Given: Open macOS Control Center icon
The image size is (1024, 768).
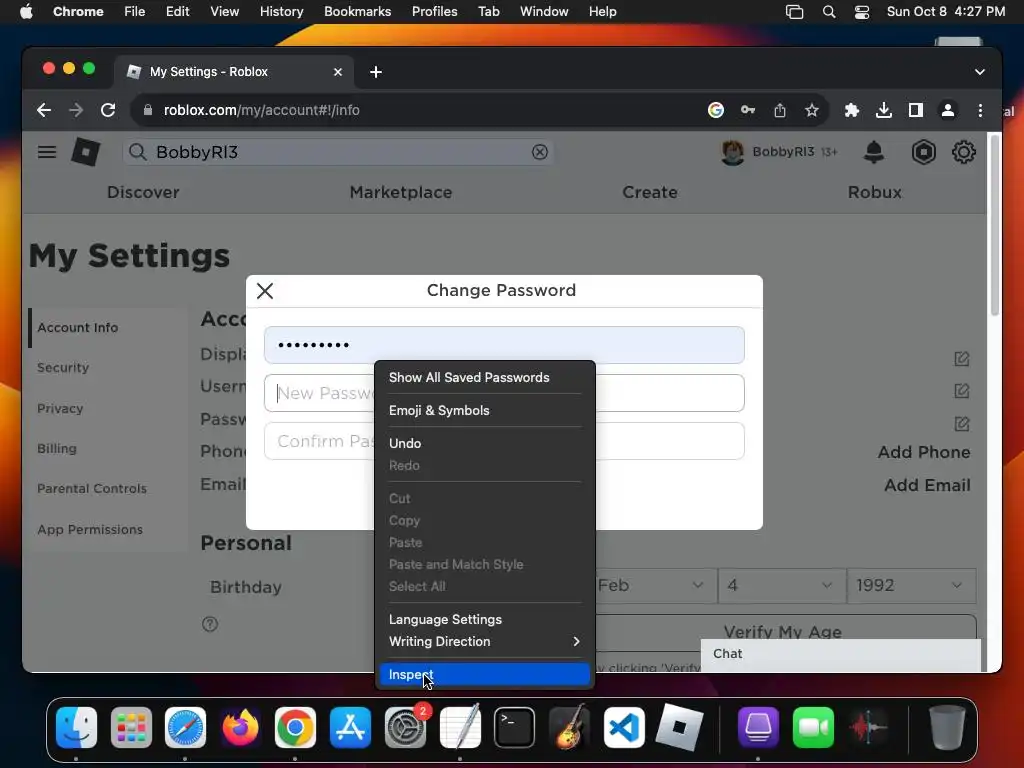Looking at the screenshot, I should (862, 12).
